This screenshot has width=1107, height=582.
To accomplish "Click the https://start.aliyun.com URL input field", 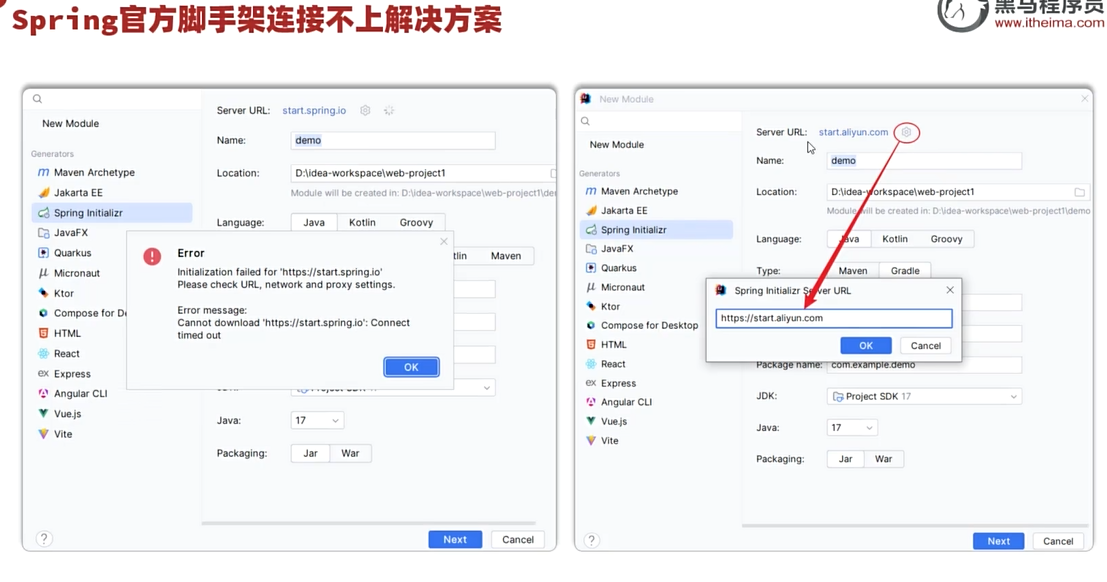I will click(834, 319).
